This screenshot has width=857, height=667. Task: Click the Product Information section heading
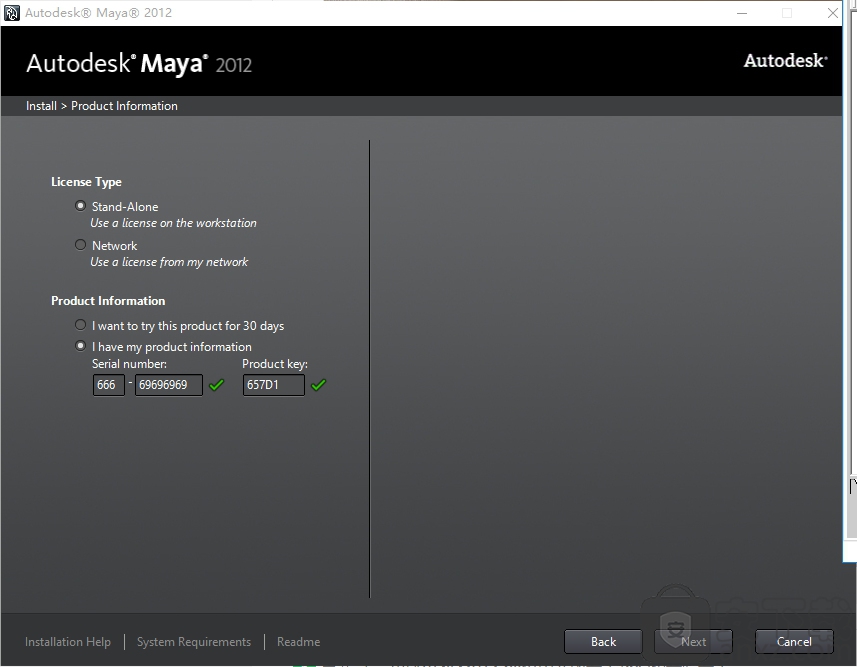tap(108, 301)
